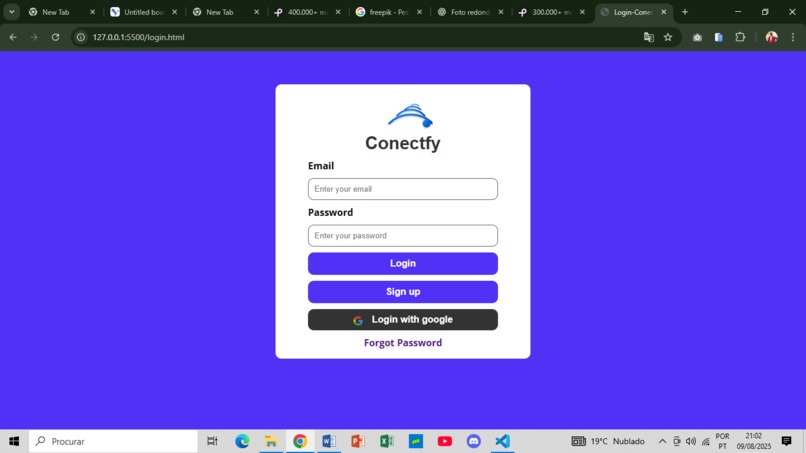This screenshot has height=453, width=806.
Task: Click the blue extension icon next to the camera
Action: click(x=719, y=37)
